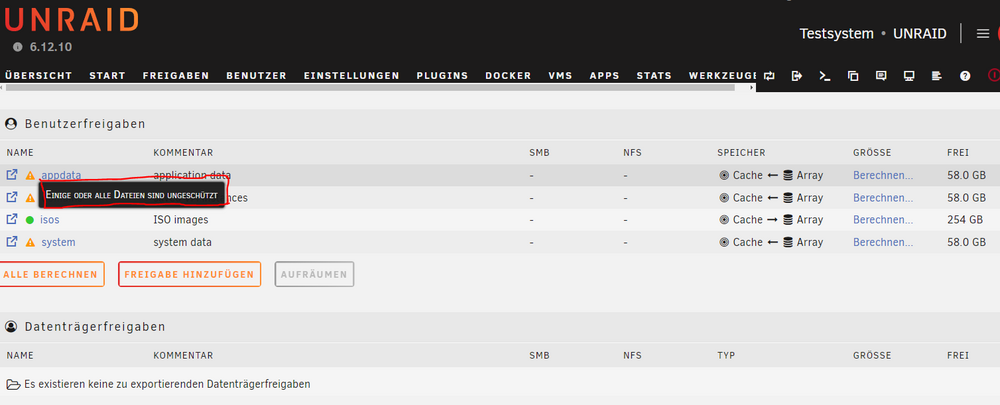The height and width of the screenshot is (405, 1000).
Task: Click the SPEICHER column header
Action: tap(741, 152)
